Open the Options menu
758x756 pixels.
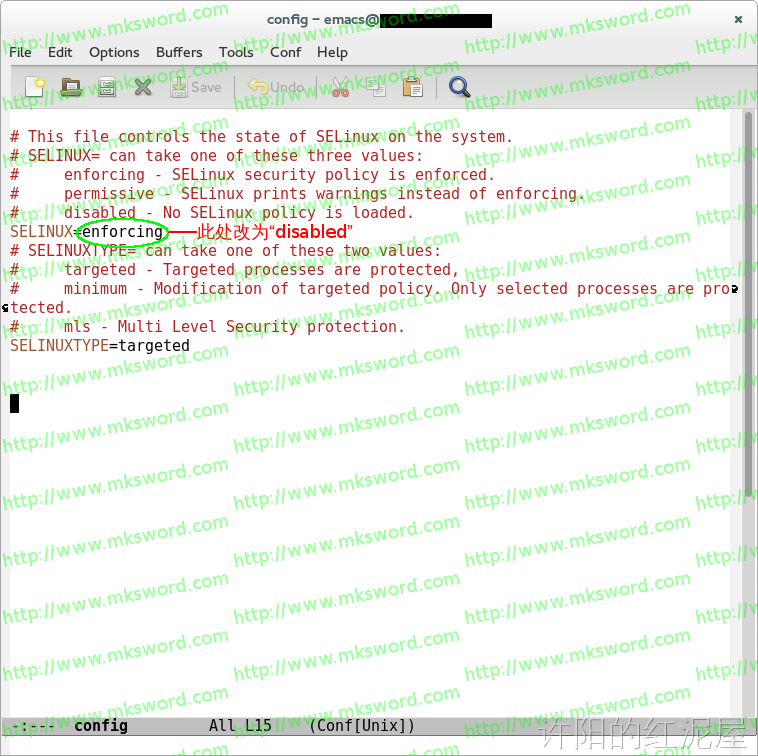pyautogui.click(x=114, y=52)
